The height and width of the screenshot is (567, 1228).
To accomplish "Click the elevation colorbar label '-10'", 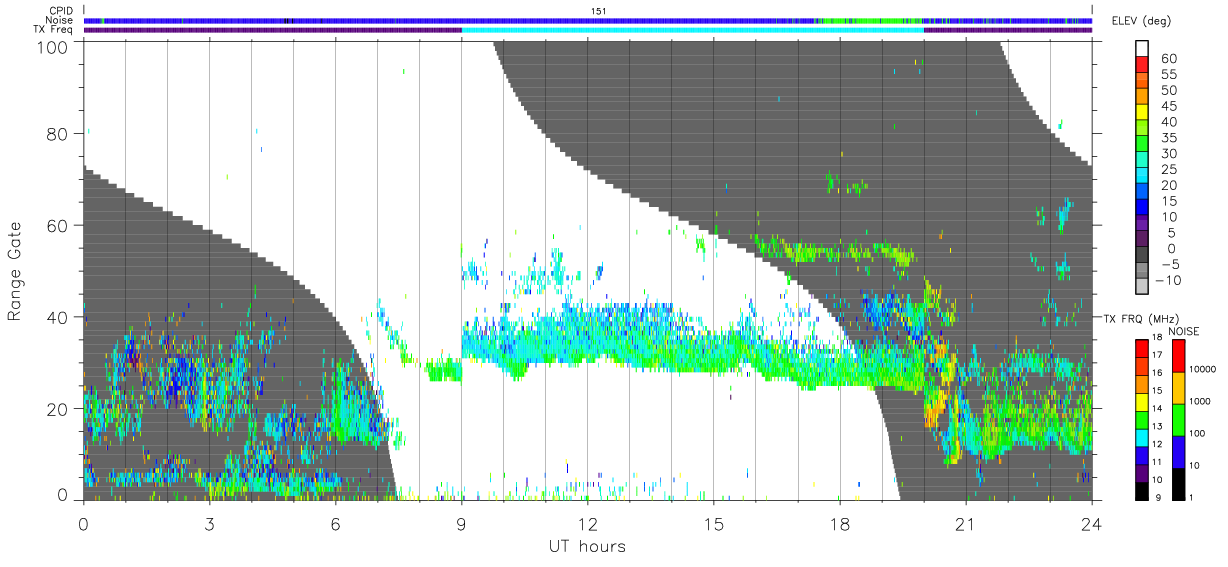I will [1168, 280].
